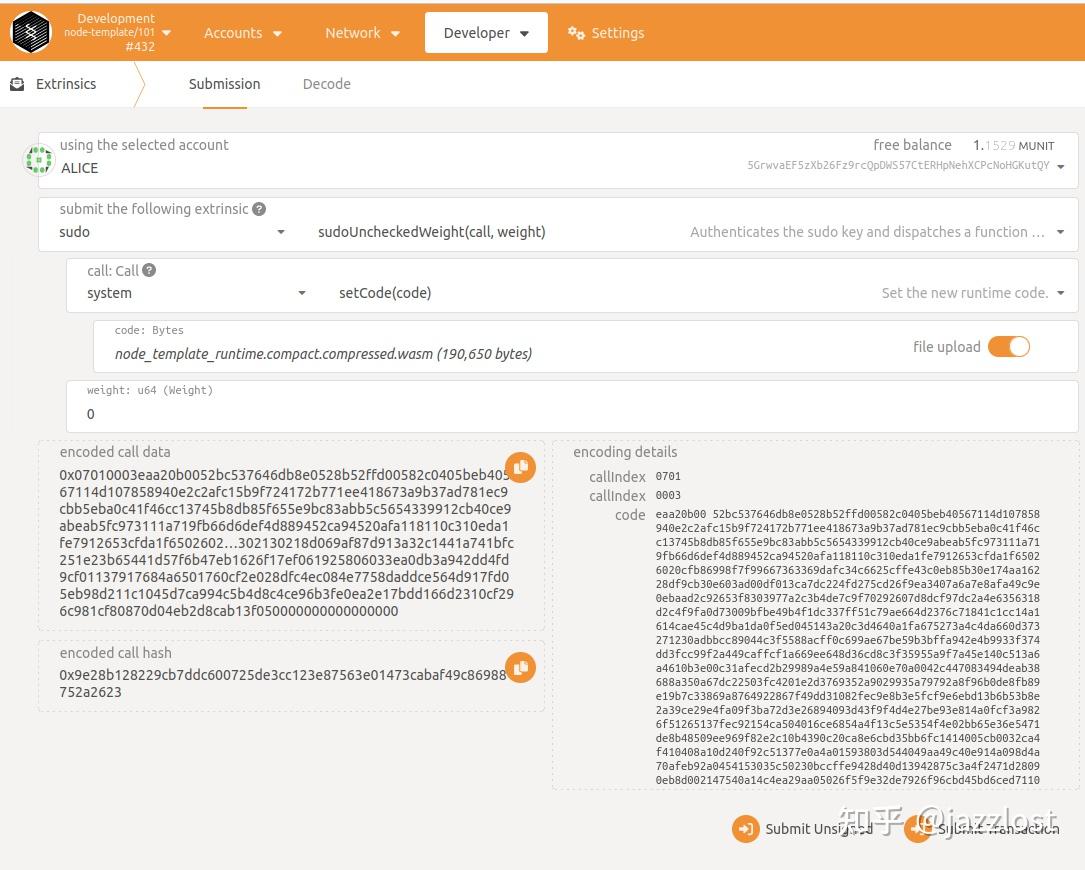Click help icon beside 'call: Call'
1085x870 pixels.
coord(149,271)
